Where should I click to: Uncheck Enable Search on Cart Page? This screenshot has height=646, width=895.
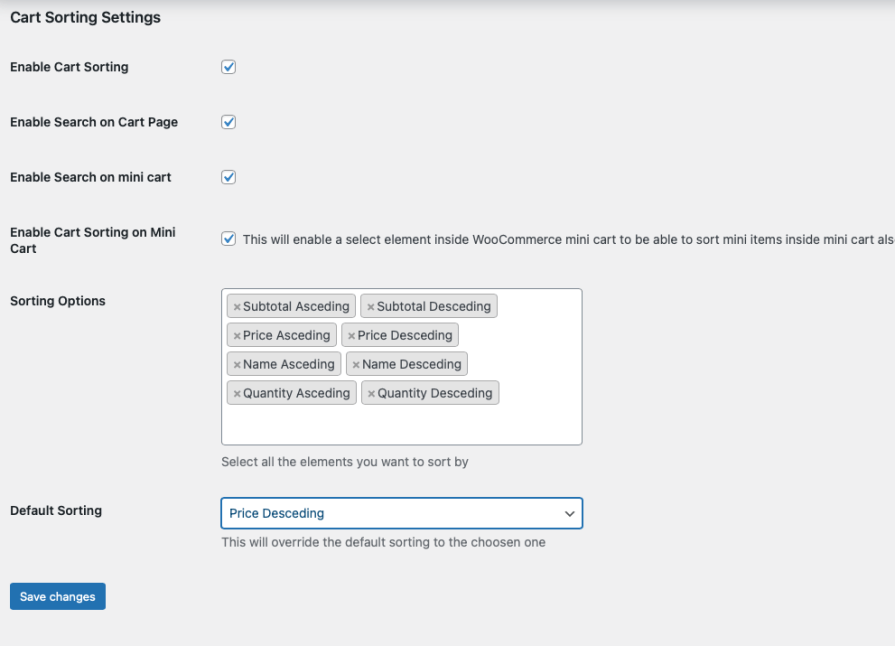coord(228,121)
